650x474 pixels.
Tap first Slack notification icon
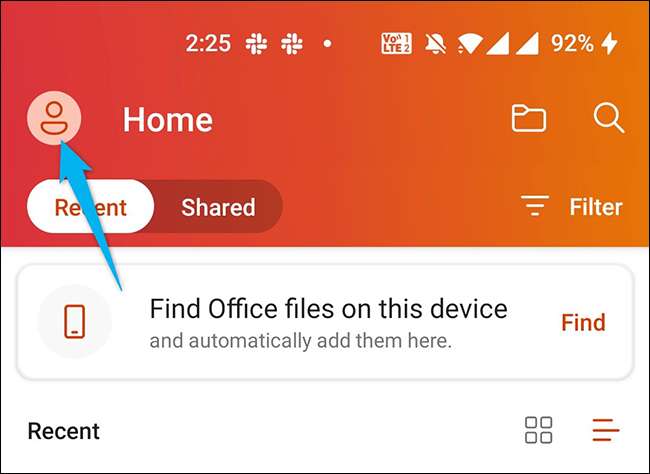coord(256,44)
